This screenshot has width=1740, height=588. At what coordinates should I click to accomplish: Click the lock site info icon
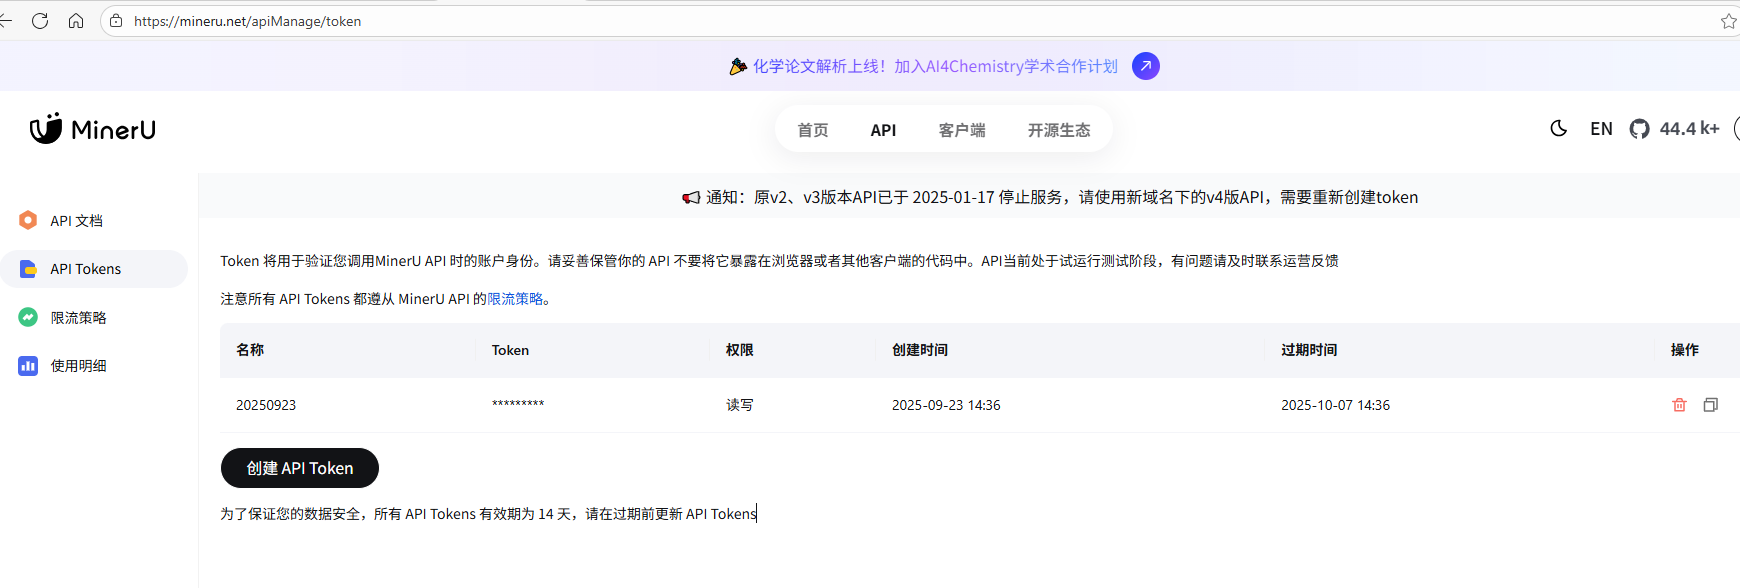point(116,21)
